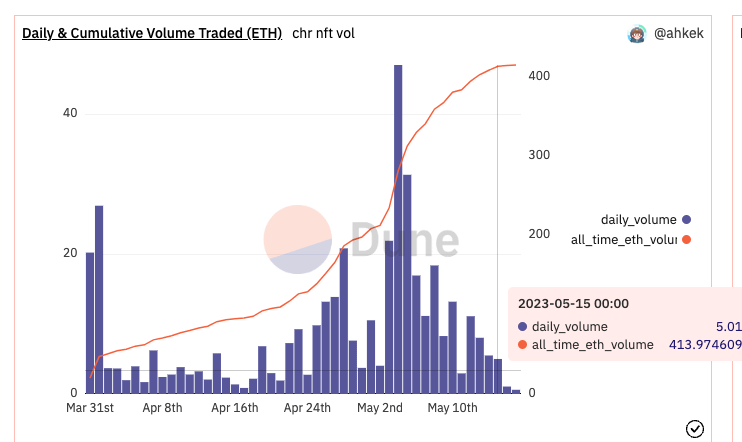Select the tall bar right after Mar 31st

pos(99,298)
